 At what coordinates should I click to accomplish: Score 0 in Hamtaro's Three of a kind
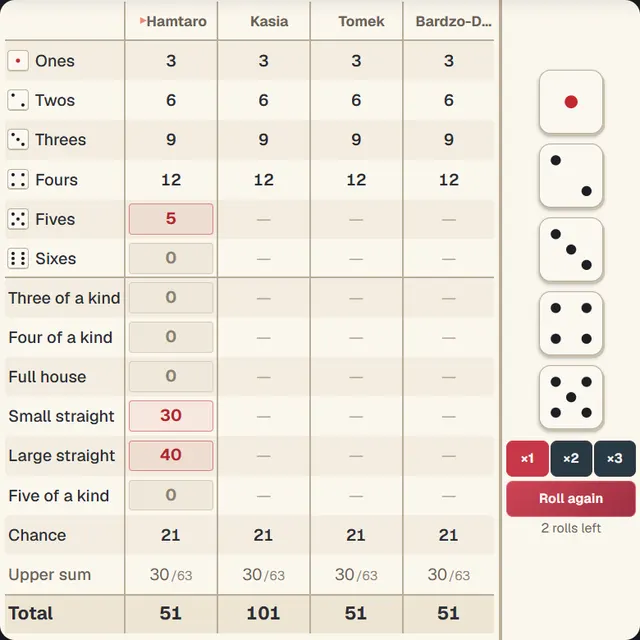(171, 298)
